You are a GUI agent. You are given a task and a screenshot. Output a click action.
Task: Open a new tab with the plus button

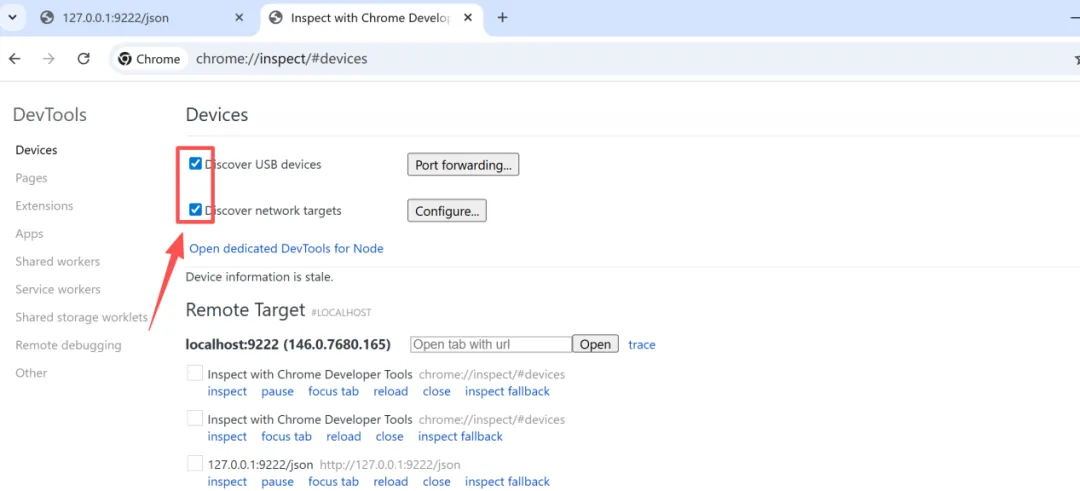point(502,18)
